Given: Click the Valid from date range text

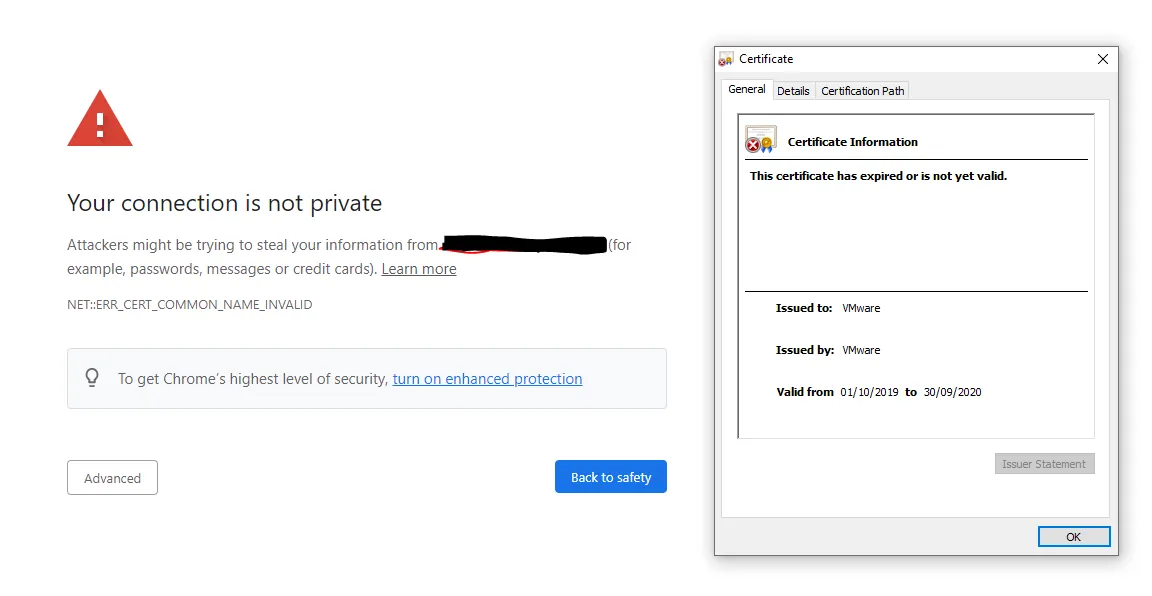Looking at the screenshot, I should pos(910,392).
